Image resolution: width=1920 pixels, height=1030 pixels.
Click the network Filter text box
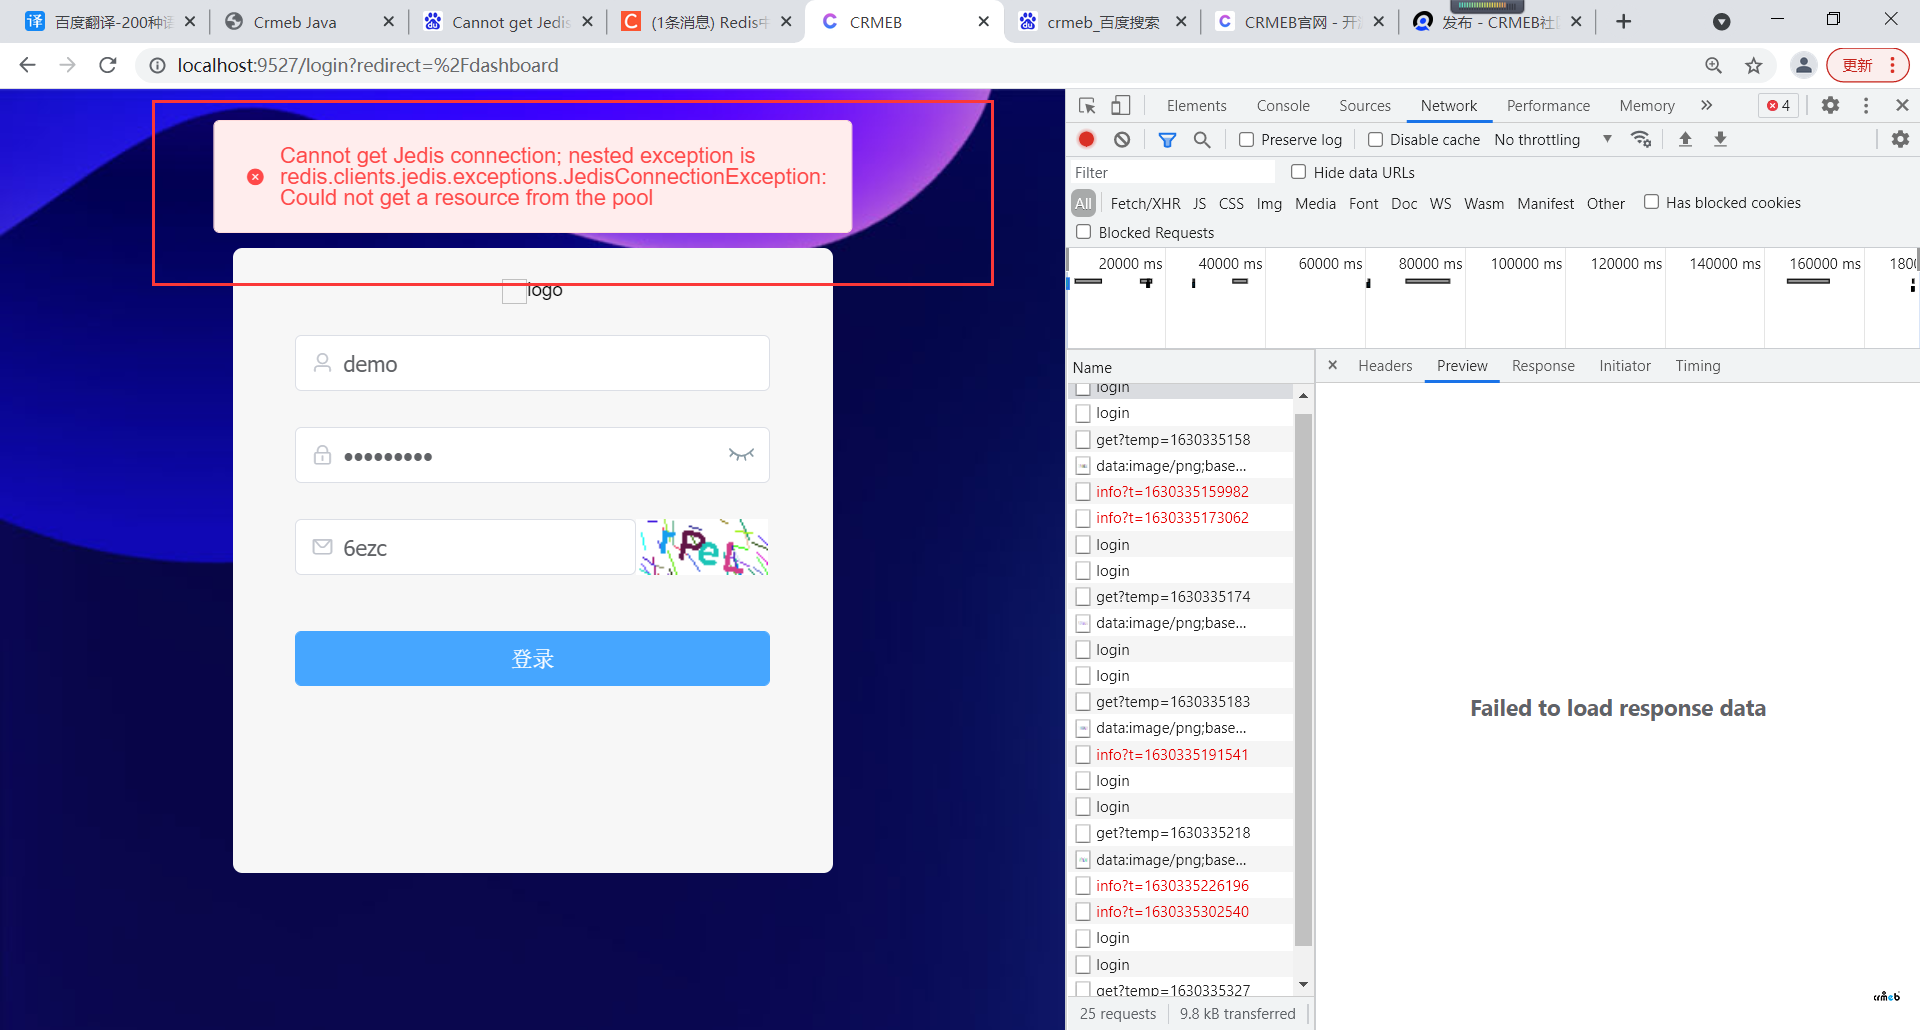click(1172, 172)
